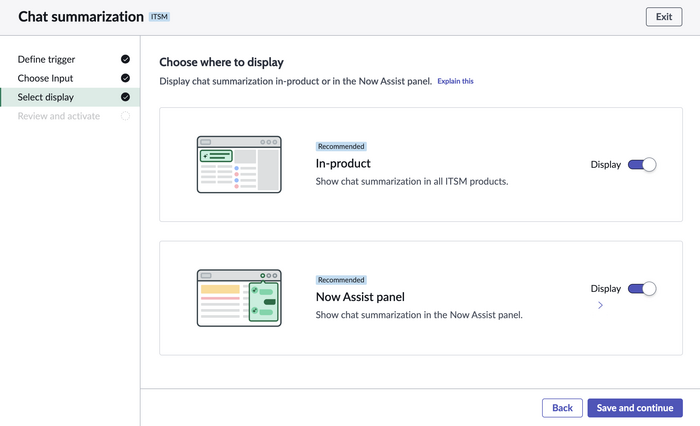Click the Select display checkmark icon
Viewport: 700px width, 426px height.
[125, 97]
